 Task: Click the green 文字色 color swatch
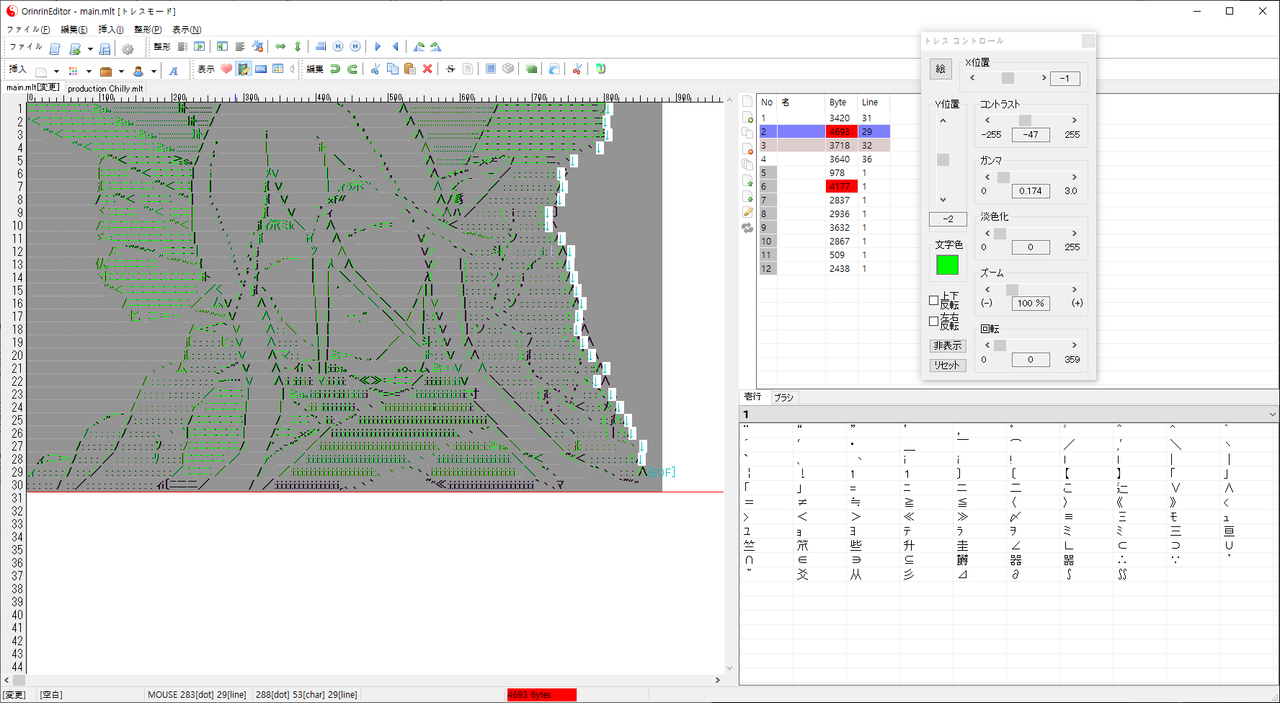click(x=947, y=265)
